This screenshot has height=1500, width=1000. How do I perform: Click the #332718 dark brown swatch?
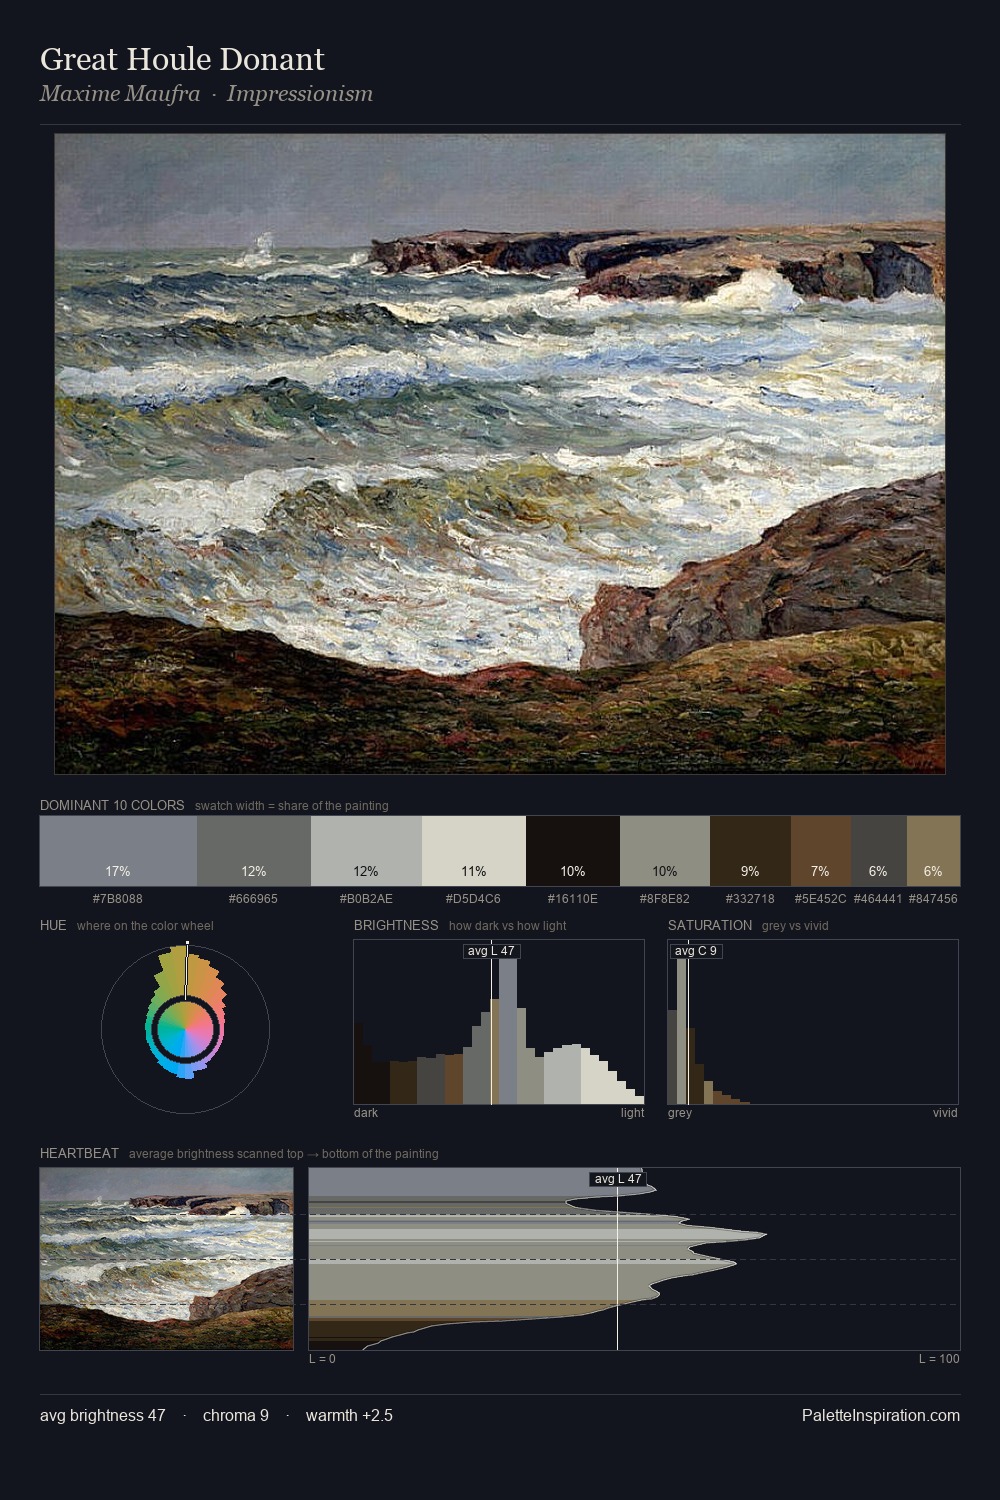(x=750, y=851)
